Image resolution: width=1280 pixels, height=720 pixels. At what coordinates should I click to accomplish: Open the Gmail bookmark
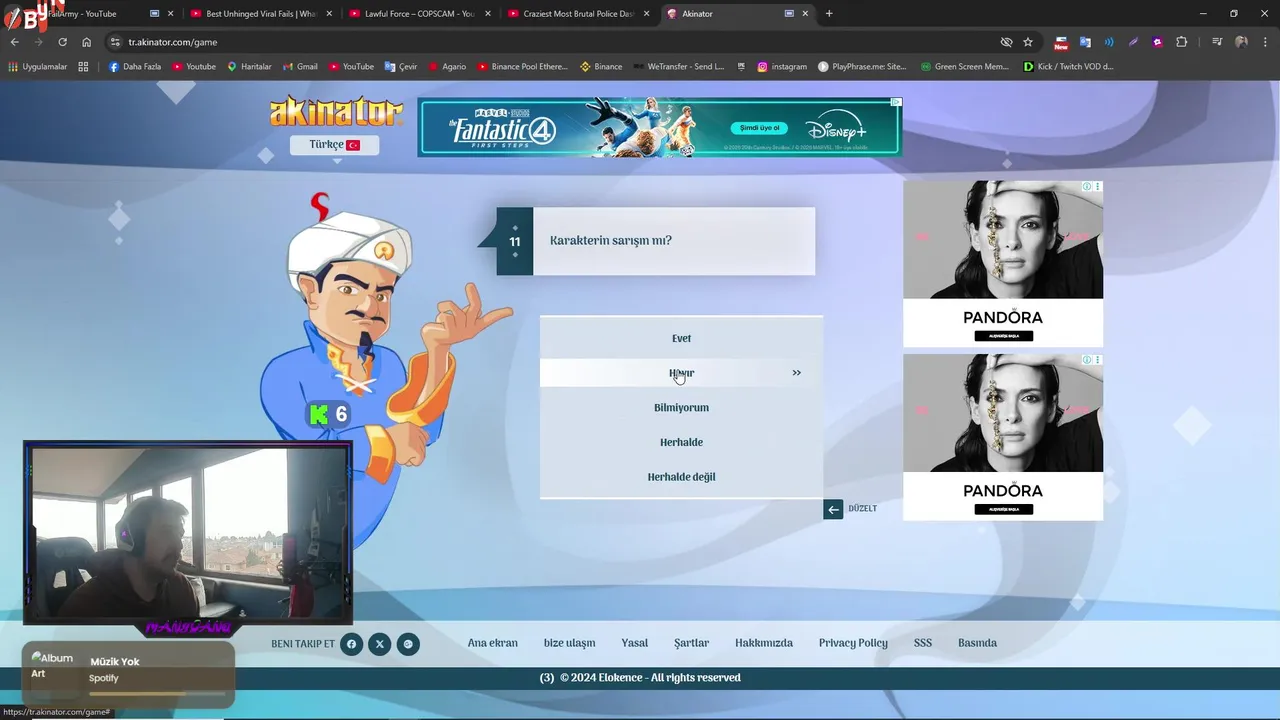point(300,67)
